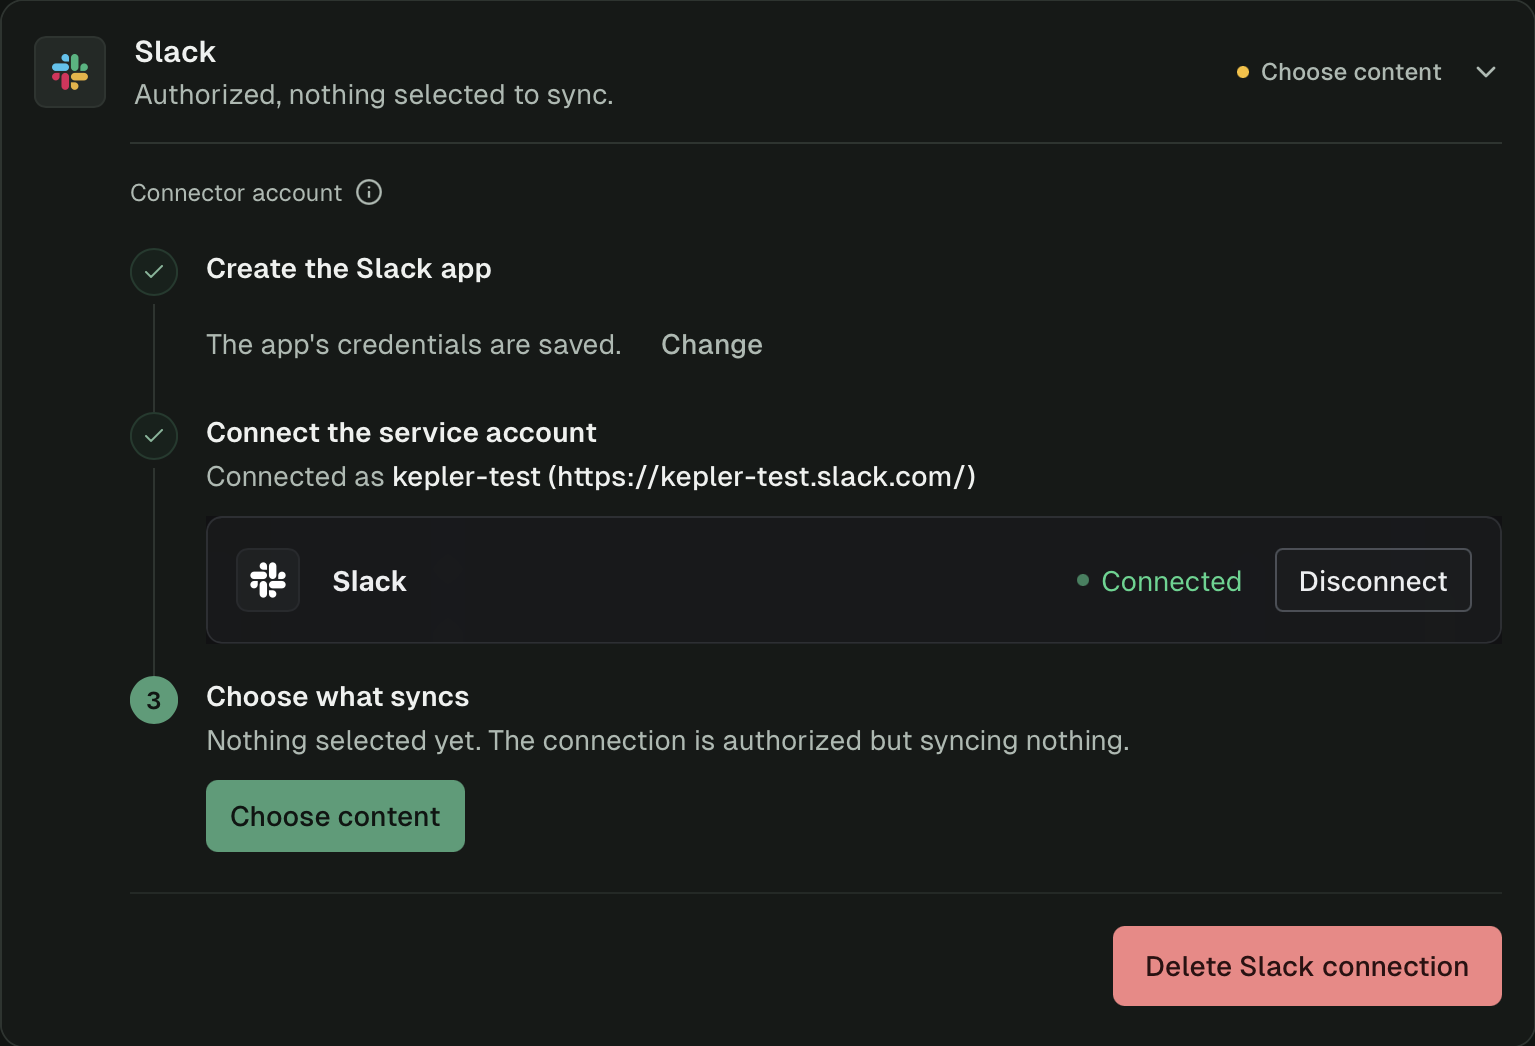Screen dimensions: 1535x1046
Task: Click the Slack title in the header
Action: pos(175,52)
